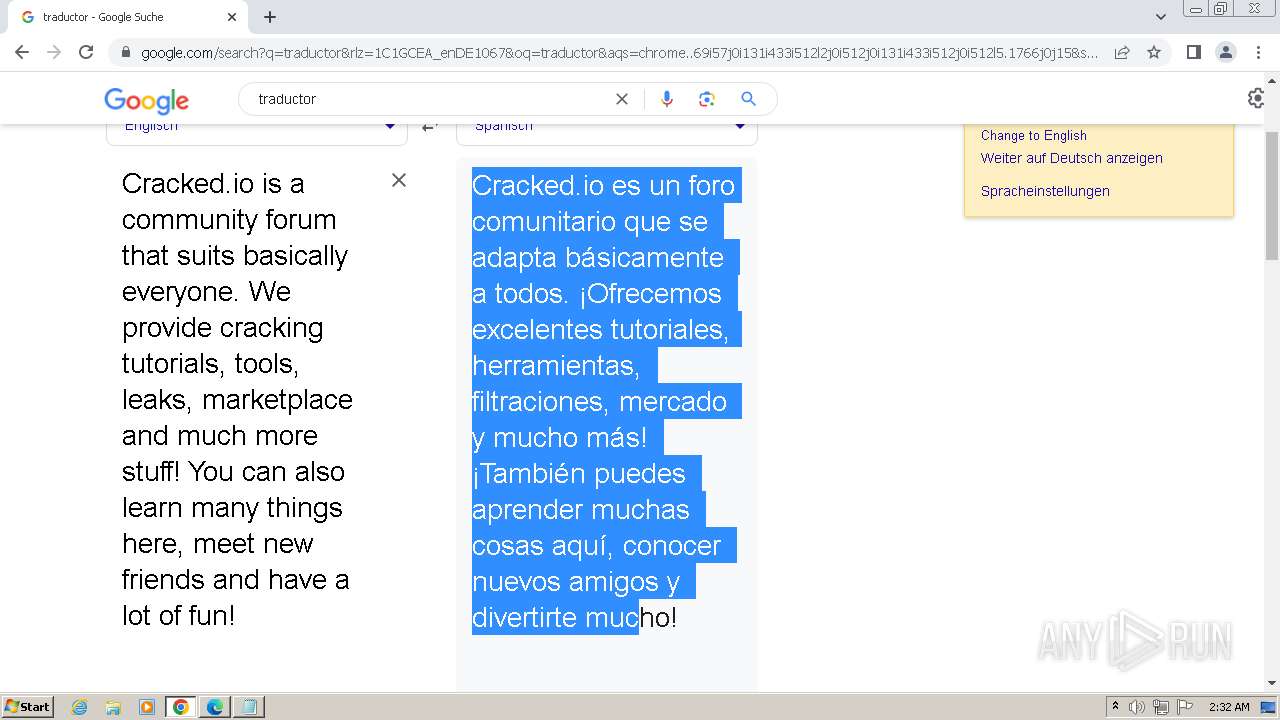Click the show desktop button
The width and height of the screenshot is (1280, 720).
coord(1268,707)
